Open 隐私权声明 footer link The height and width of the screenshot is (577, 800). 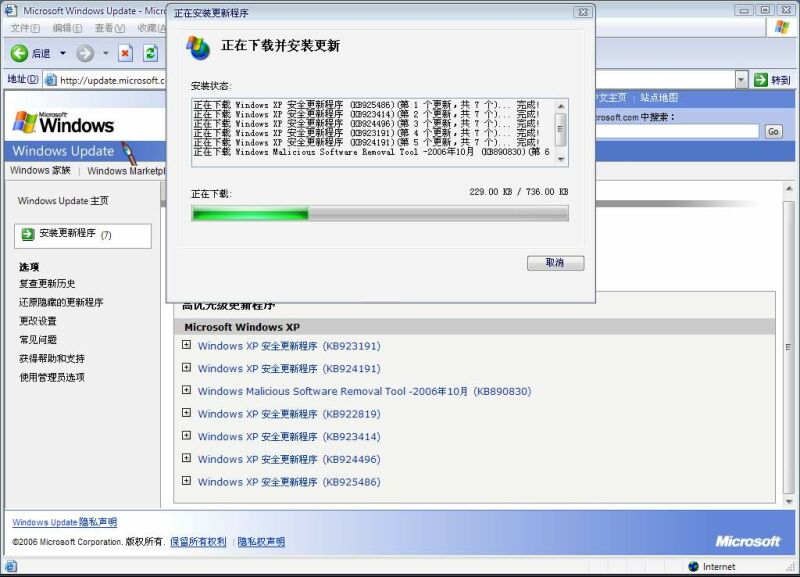point(261,542)
